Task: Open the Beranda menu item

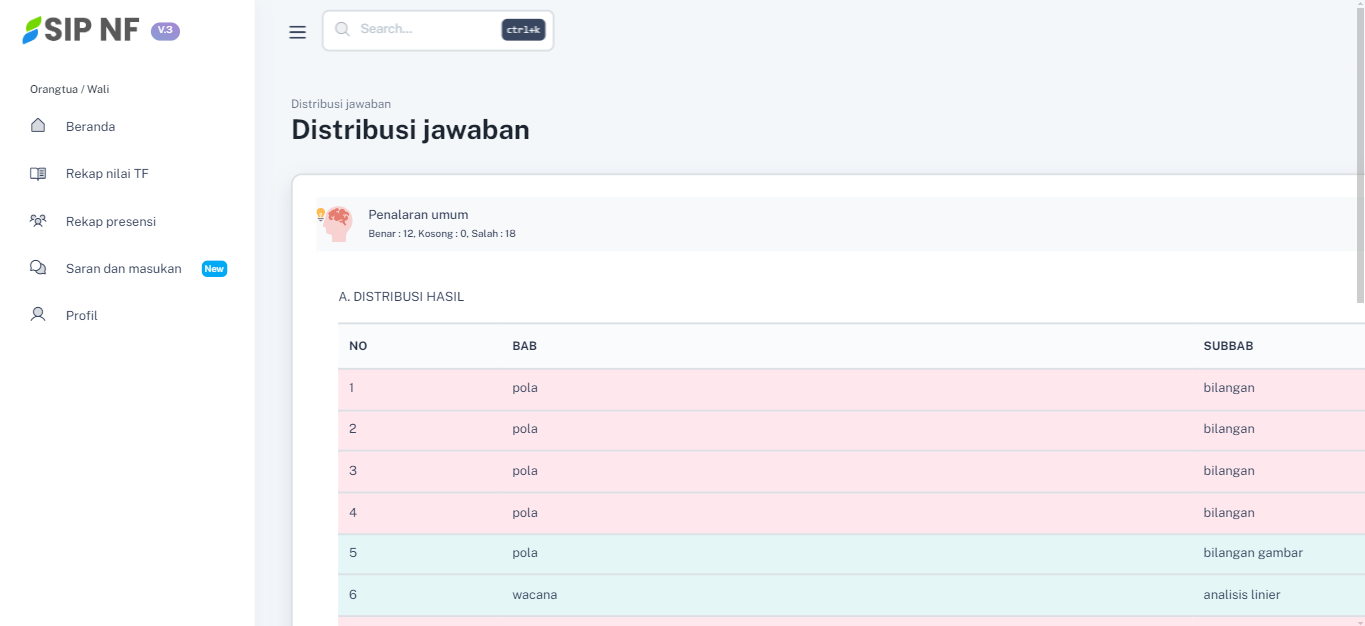Action: point(90,127)
